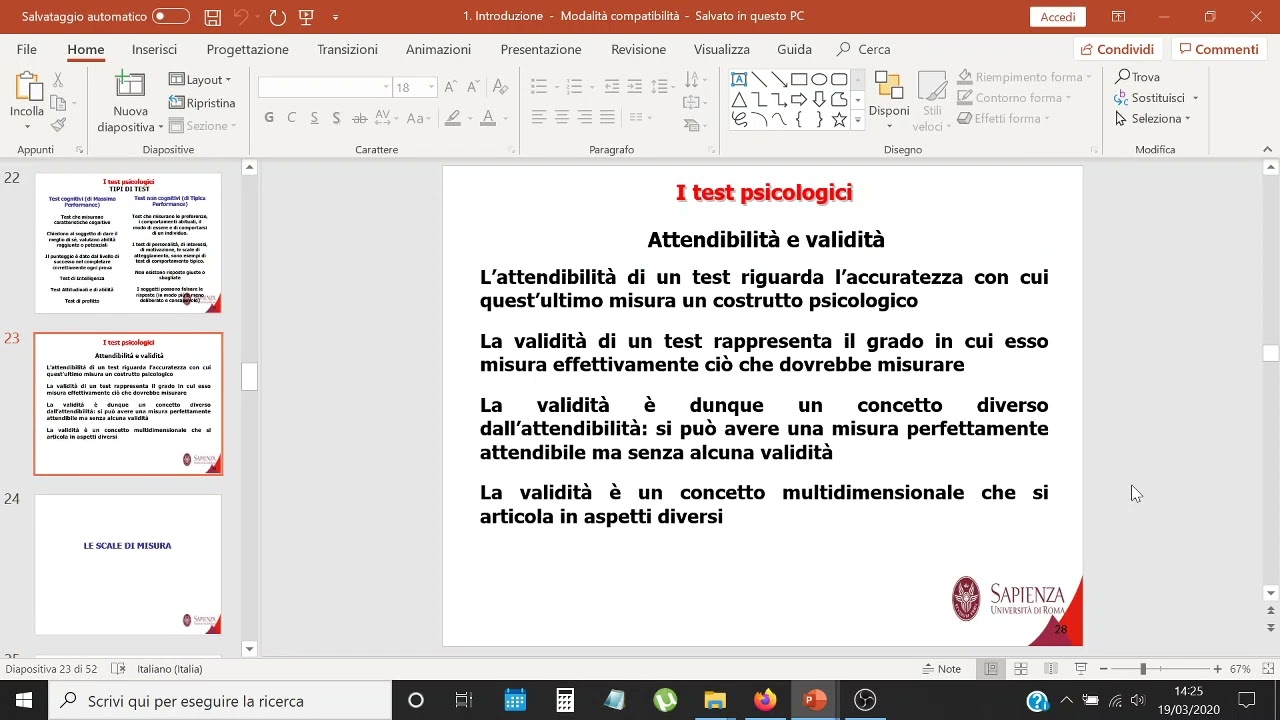
Task: Align text left in paragraph group
Action: click(539, 118)
